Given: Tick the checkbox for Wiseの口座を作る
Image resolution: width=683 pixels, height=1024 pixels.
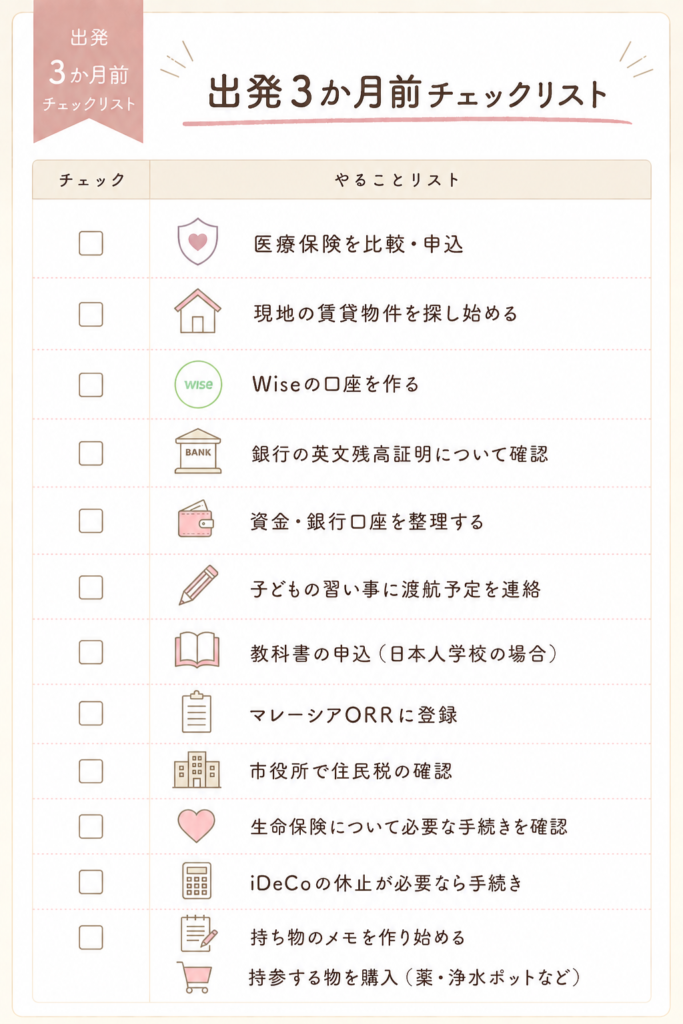Looking at the screenshot, I should click(x=91, y=385).
